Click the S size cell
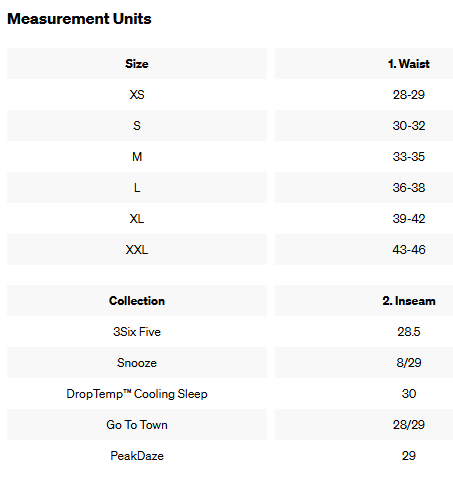Image resolution: width=453 pixels, height=477 pixels. pos(137,126)
